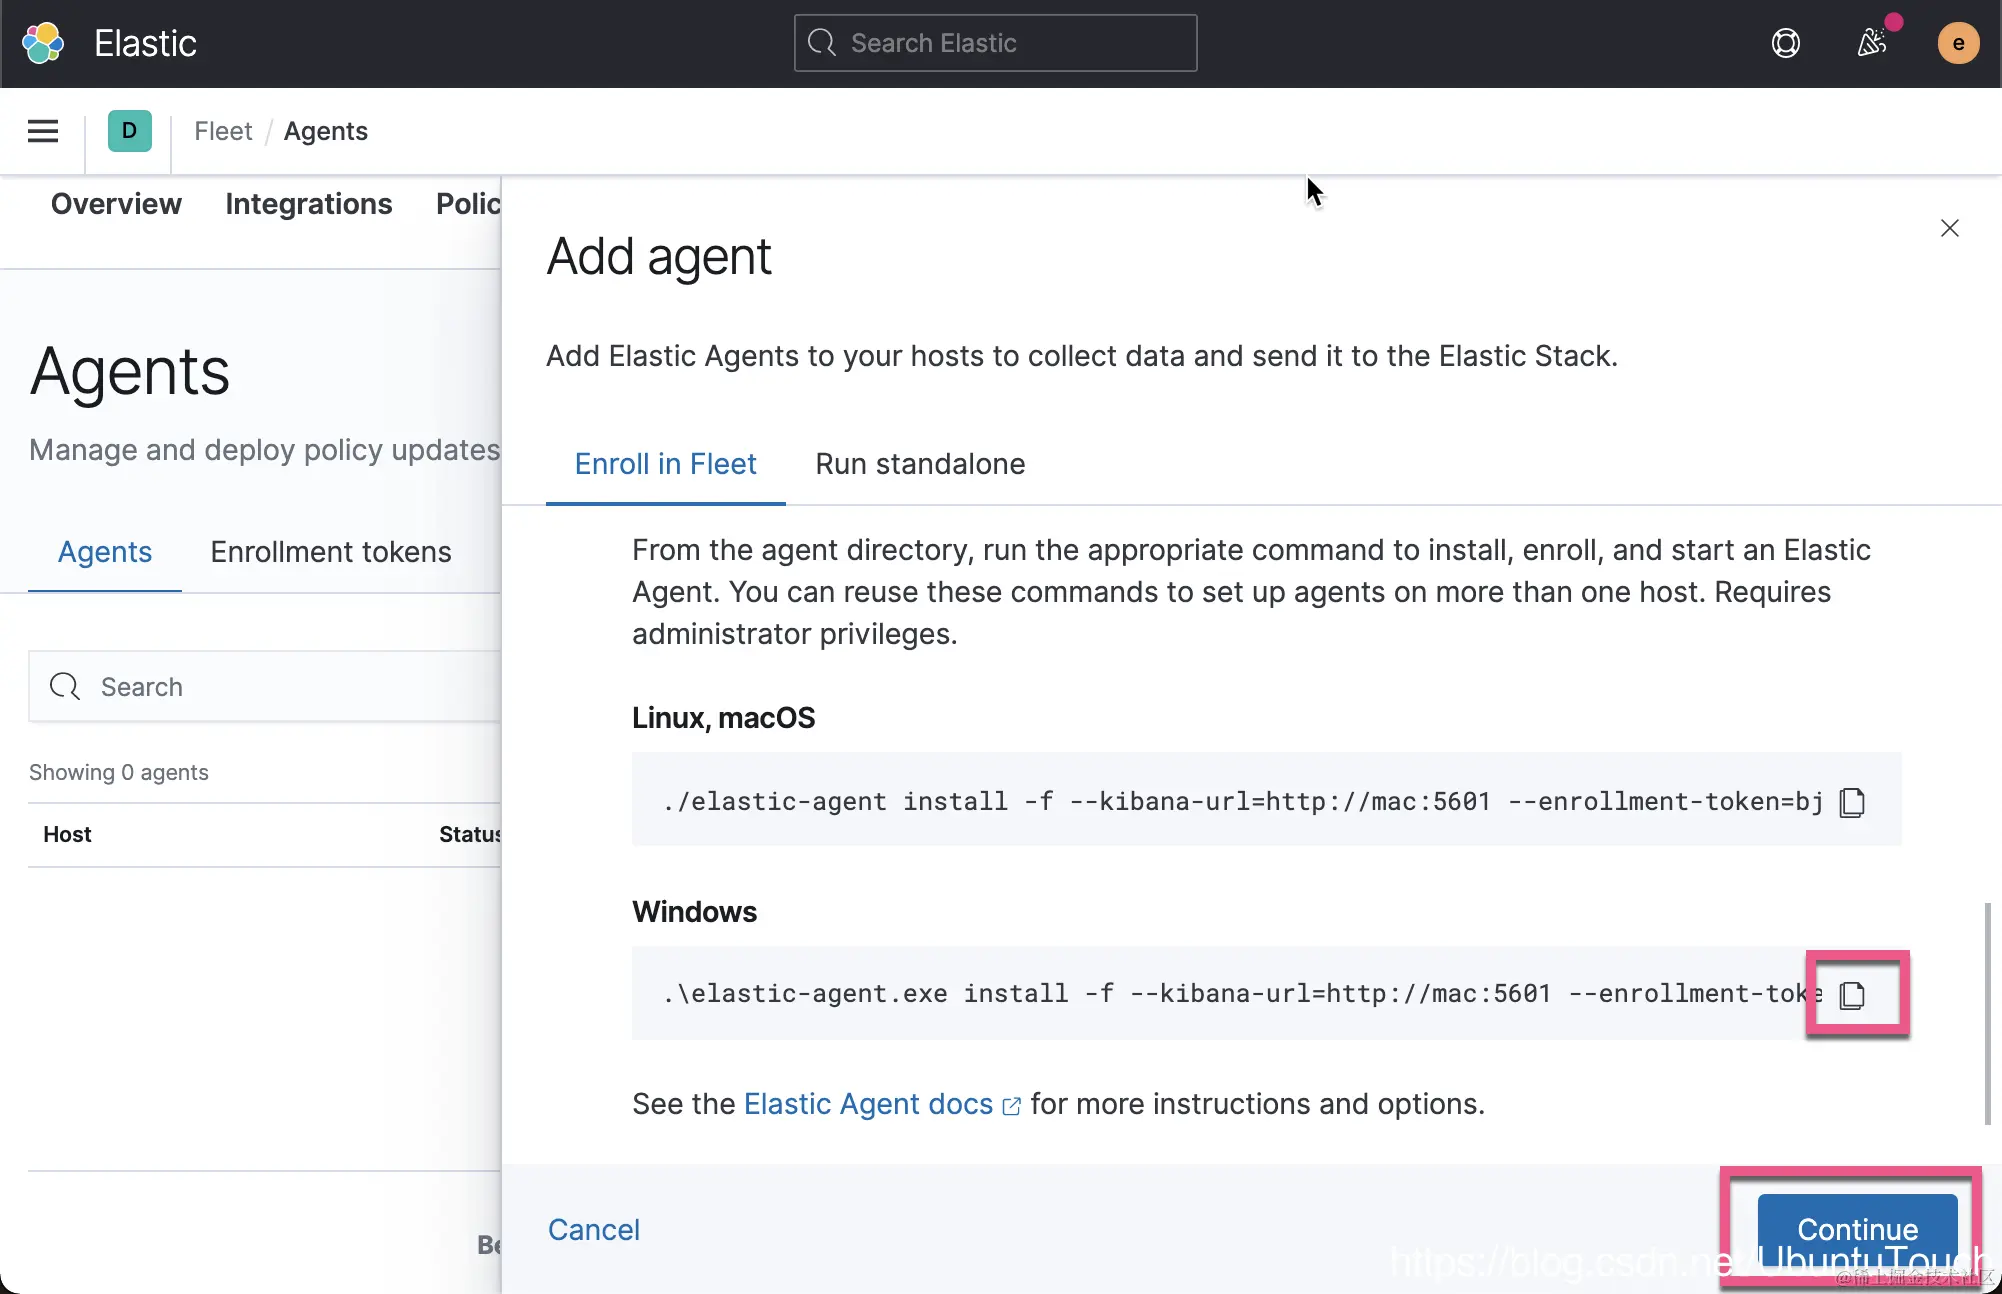This screenshot has width=2002, height=1294.
Task: Copy the Linux, macOS install command
Action: 1851,802
